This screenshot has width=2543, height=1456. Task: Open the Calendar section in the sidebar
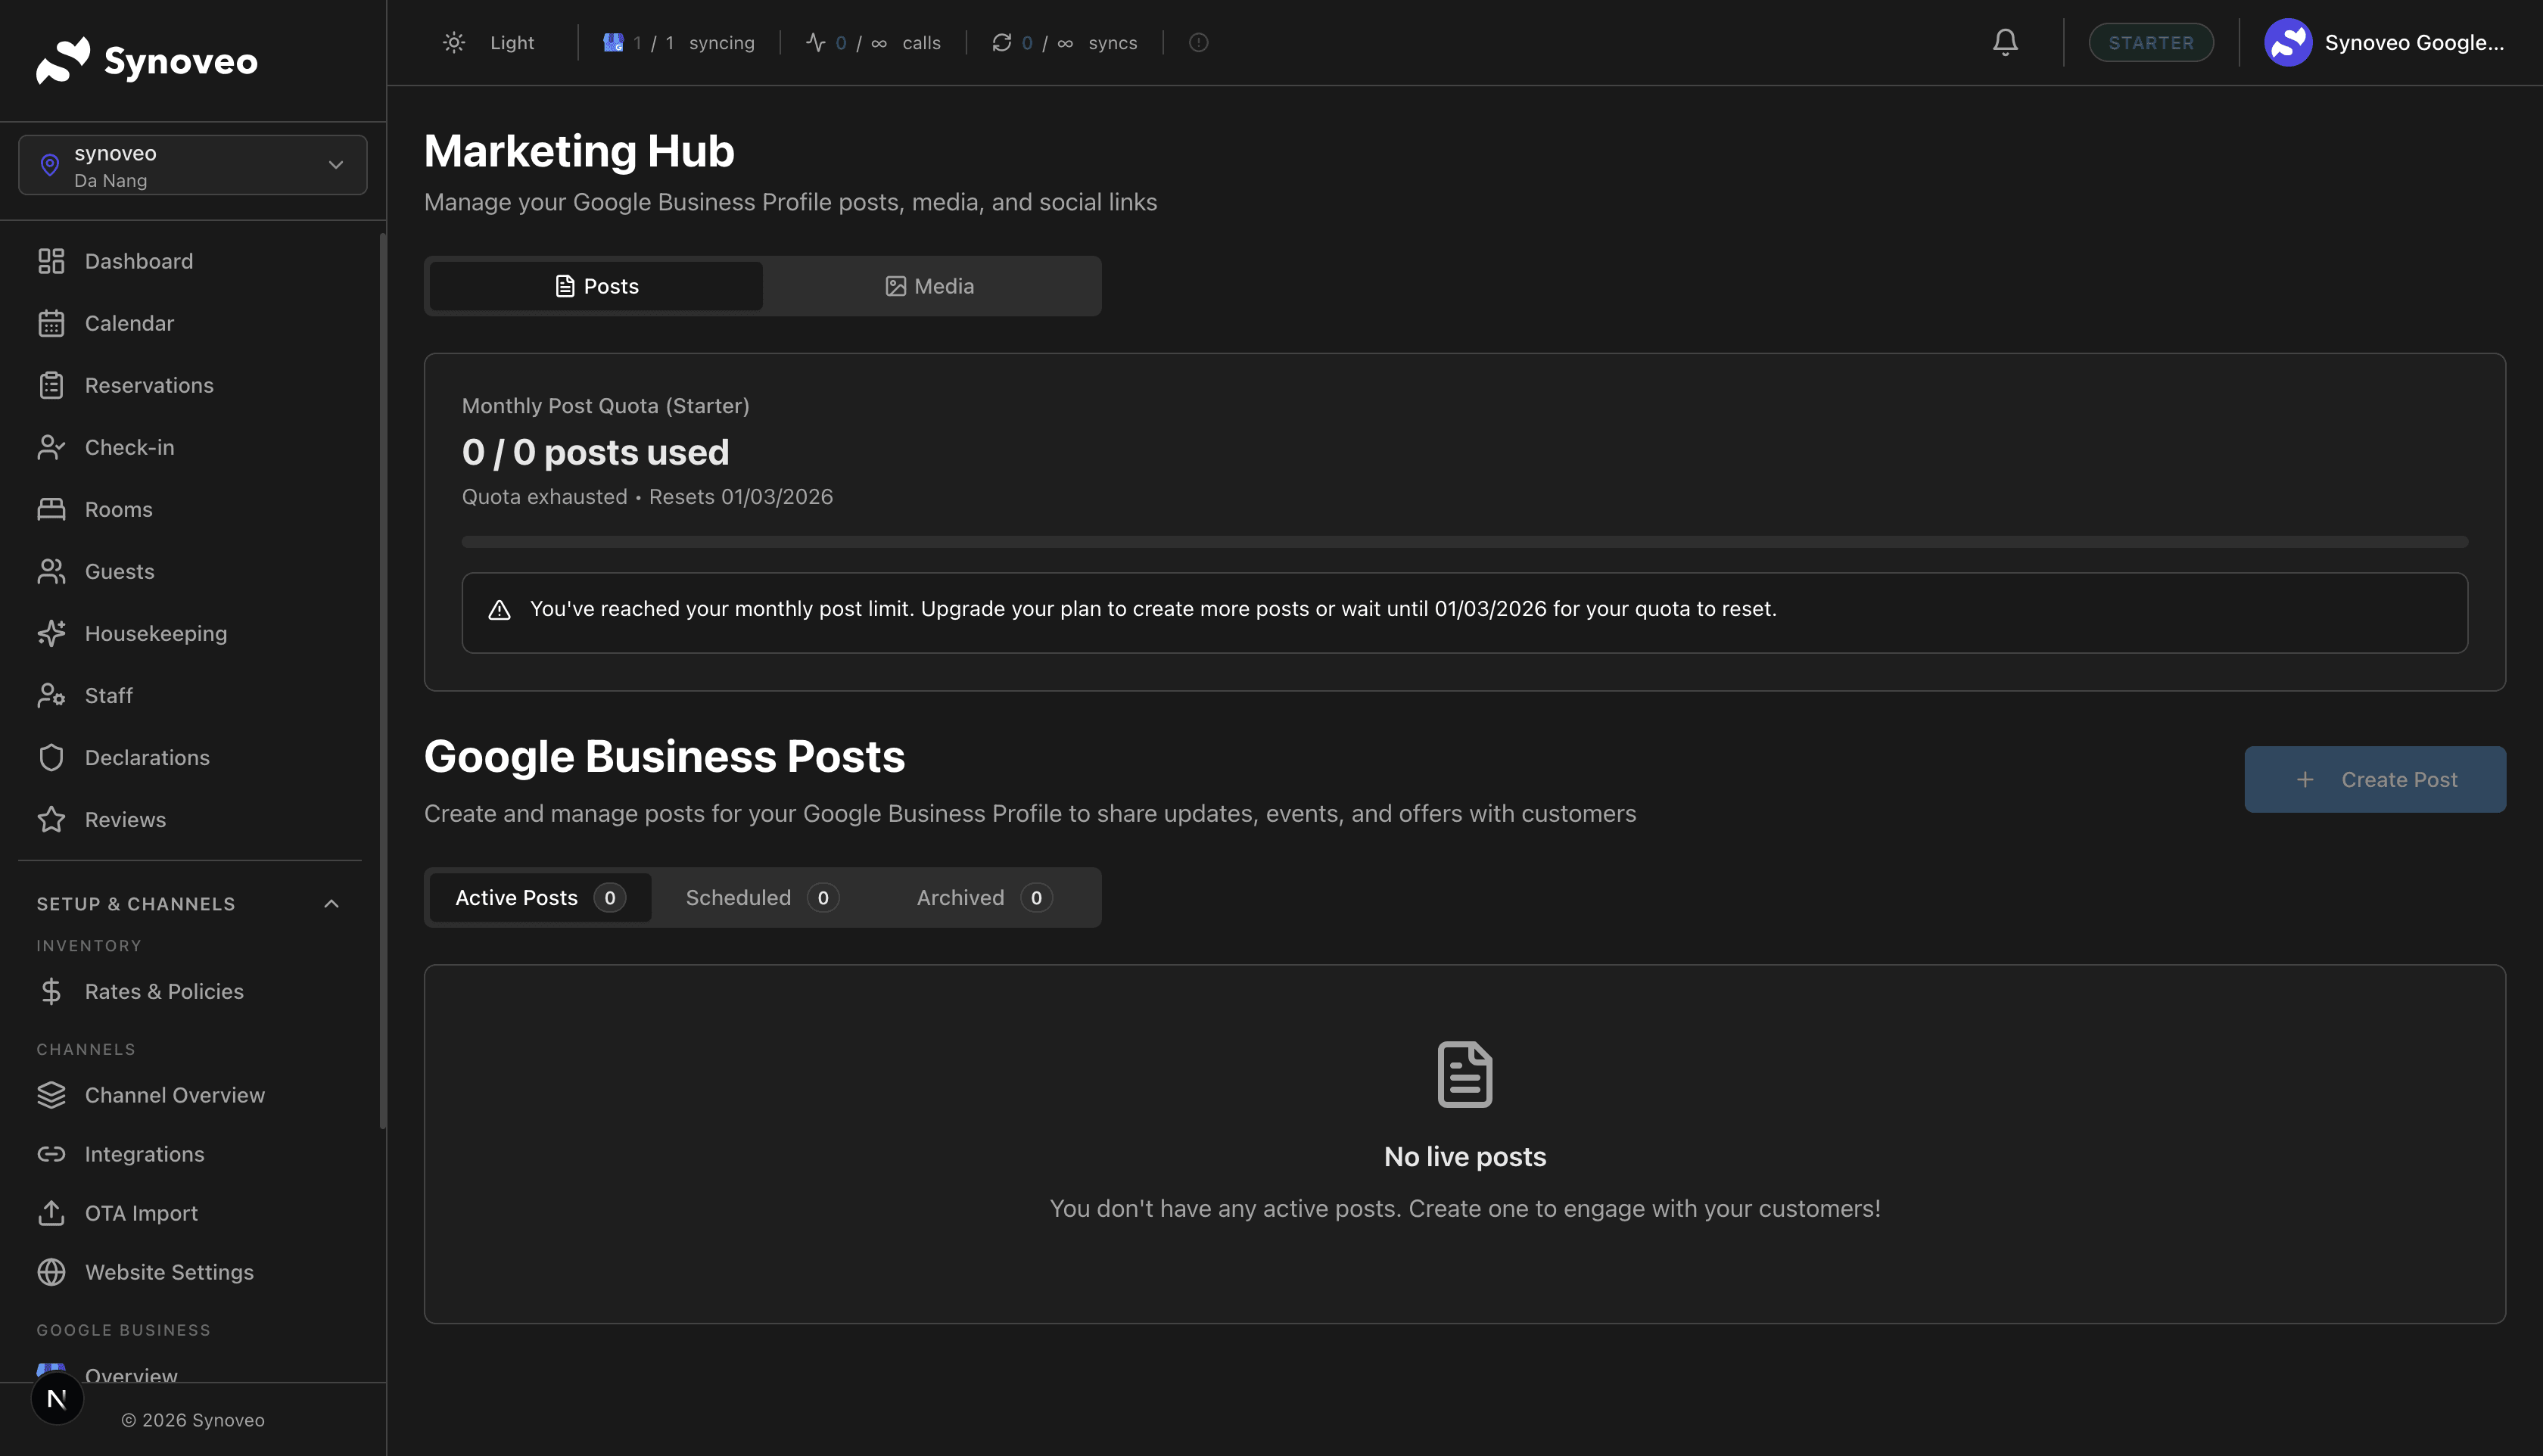129,322
